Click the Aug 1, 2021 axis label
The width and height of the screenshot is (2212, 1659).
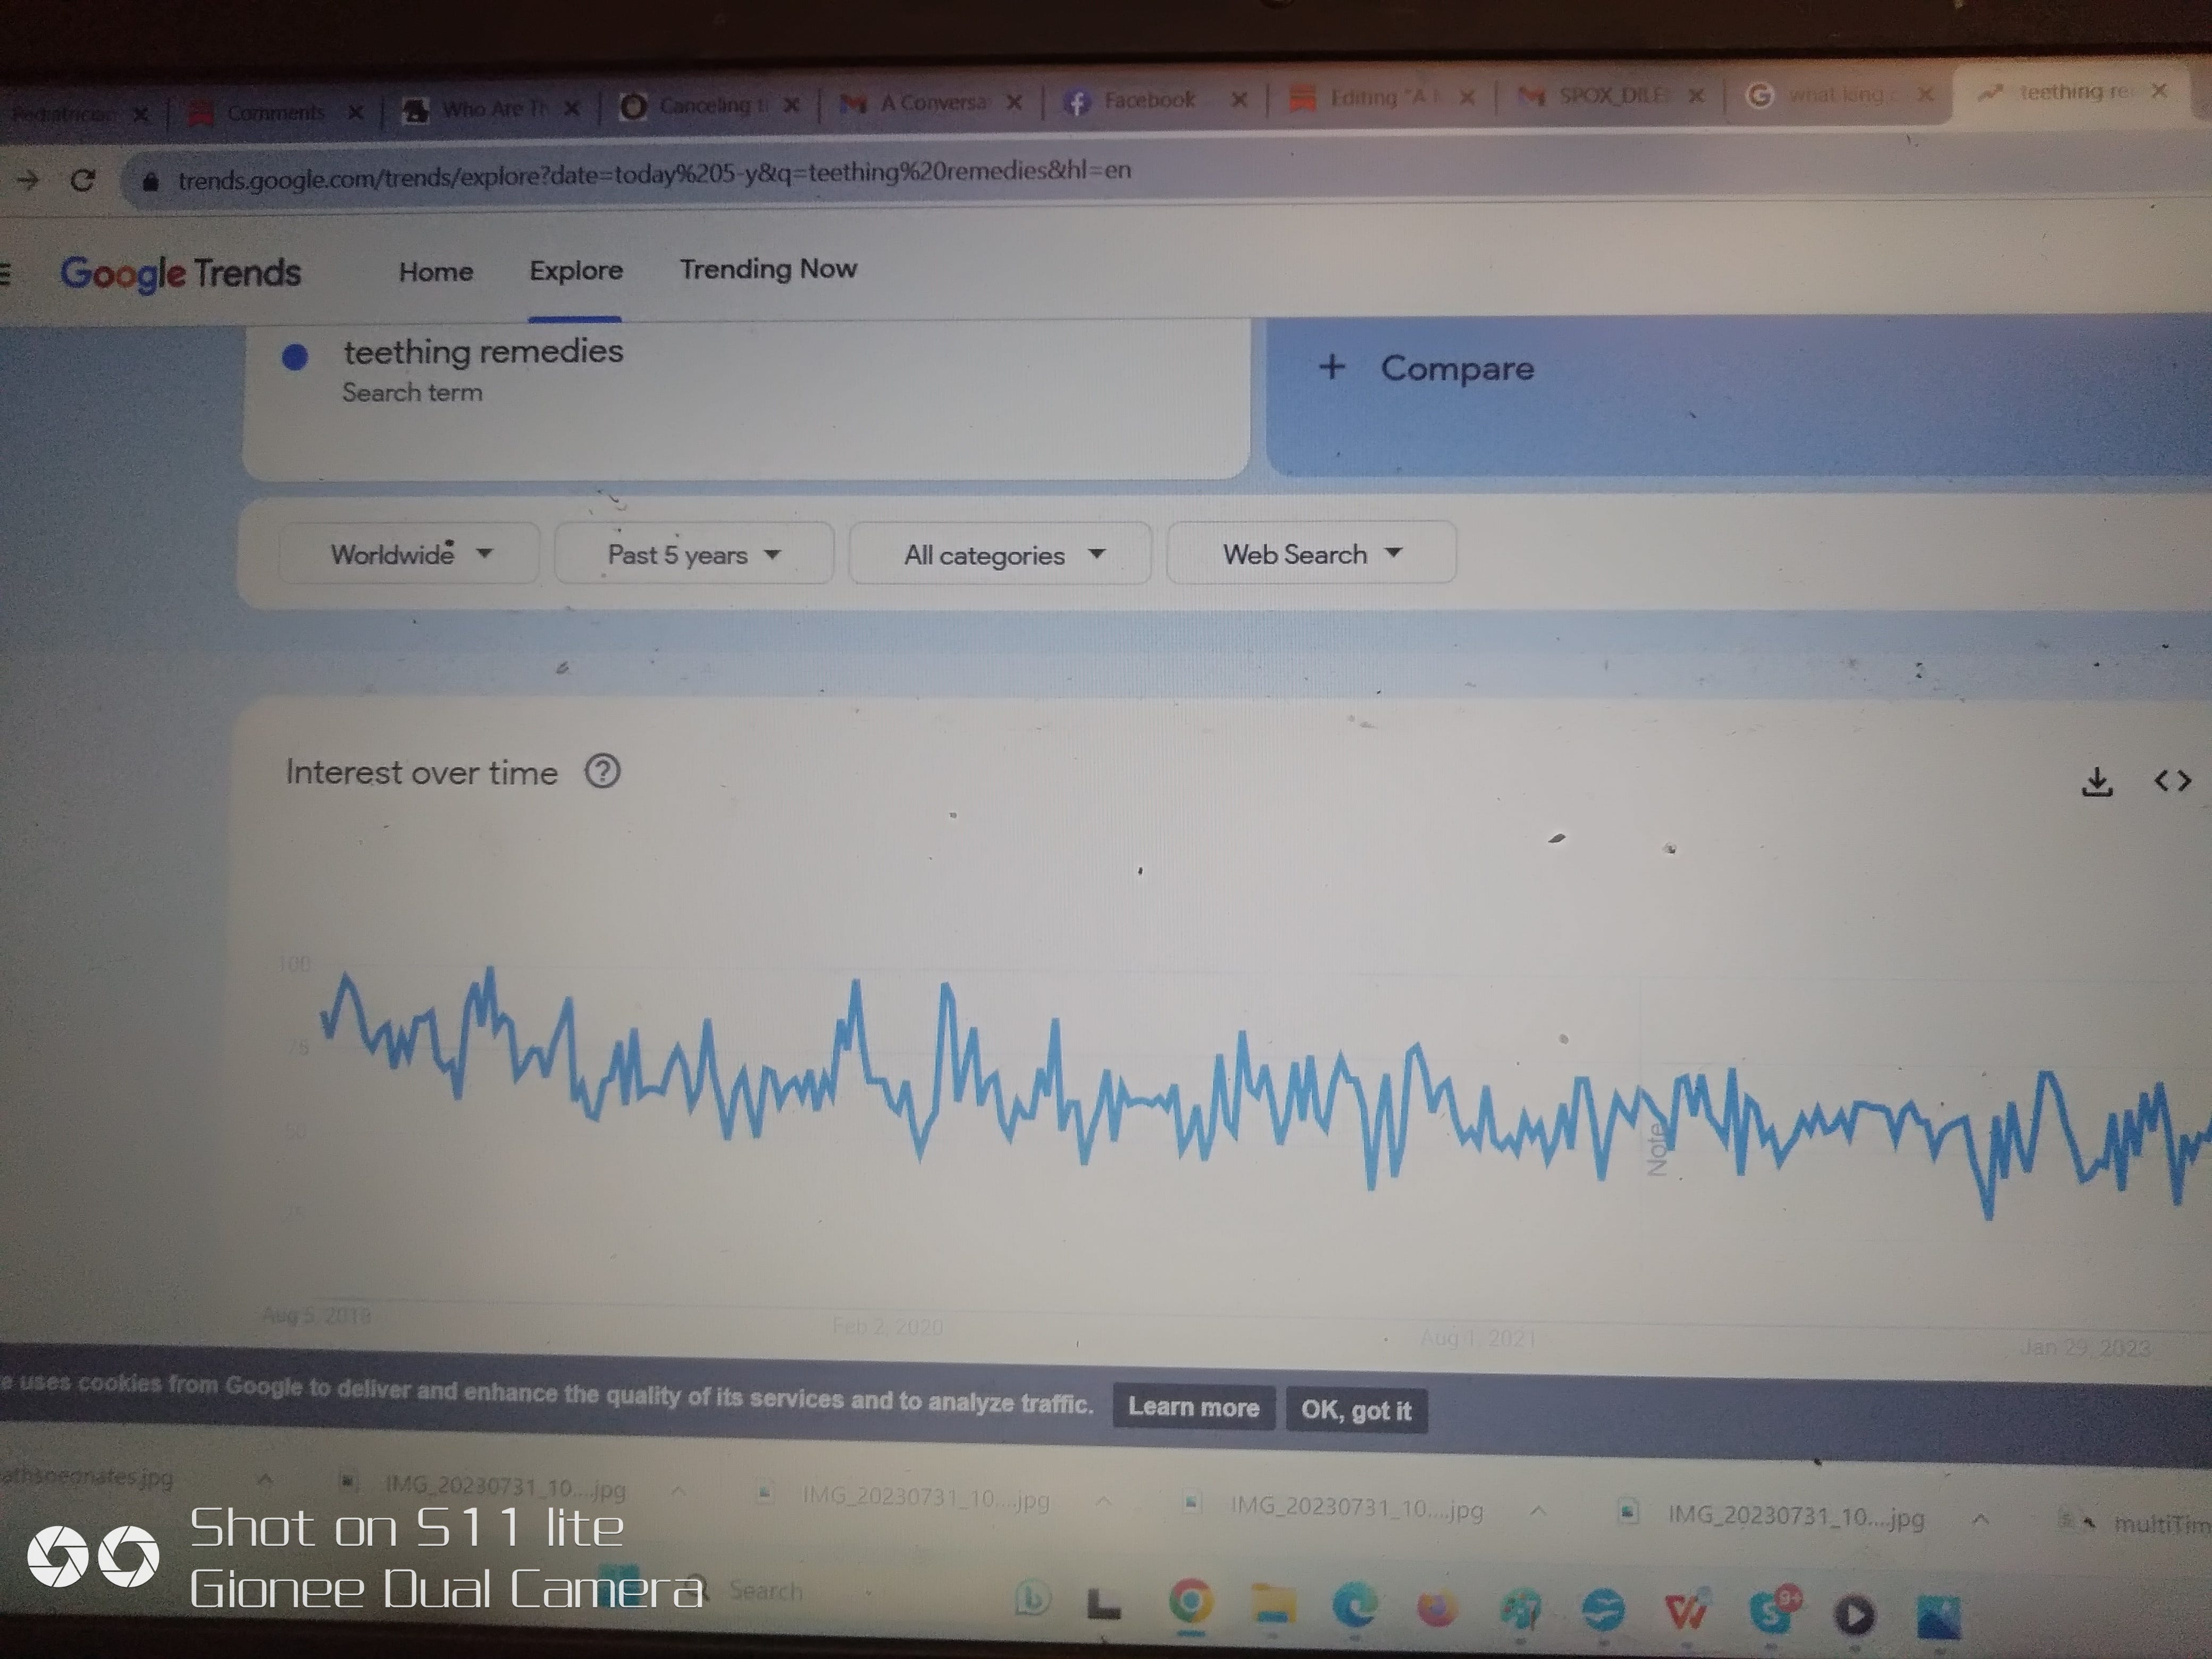coord(1477,1337)
